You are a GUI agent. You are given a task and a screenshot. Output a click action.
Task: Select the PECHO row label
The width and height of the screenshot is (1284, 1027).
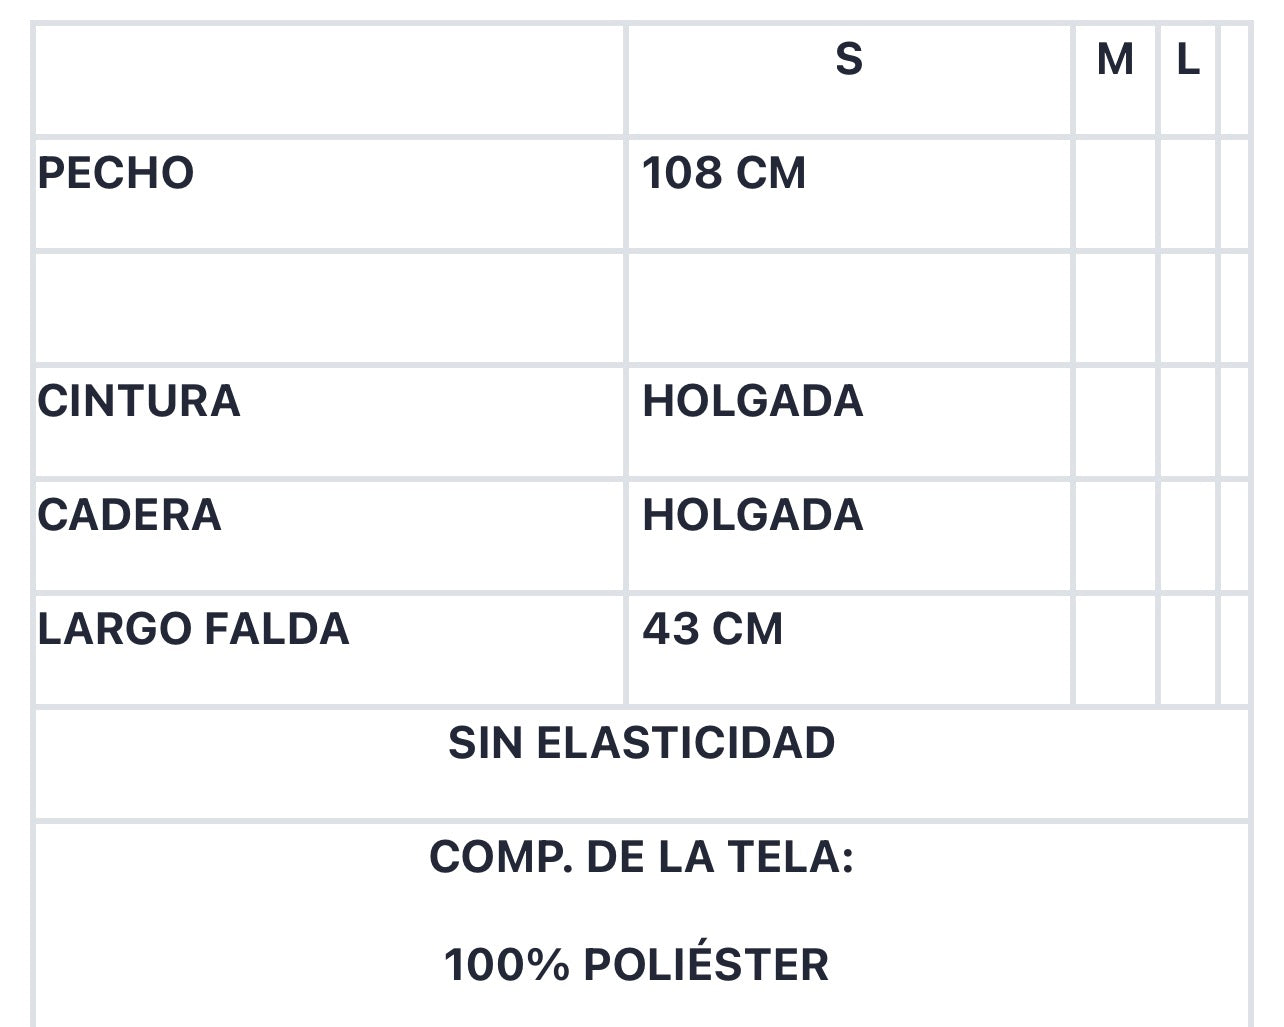pyautogui.click(x=116, y=173)
